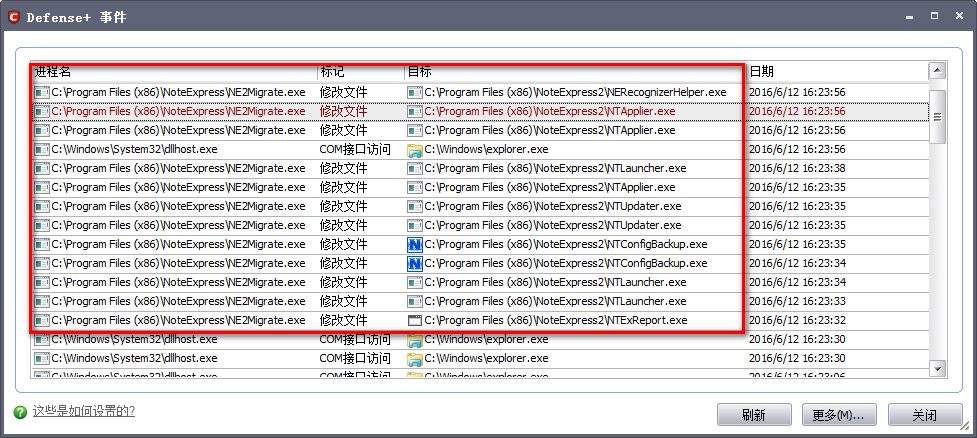This screenshot has height=438, width=977.
Task: Click the Comodo logo in the title bar
Action: 14,17
